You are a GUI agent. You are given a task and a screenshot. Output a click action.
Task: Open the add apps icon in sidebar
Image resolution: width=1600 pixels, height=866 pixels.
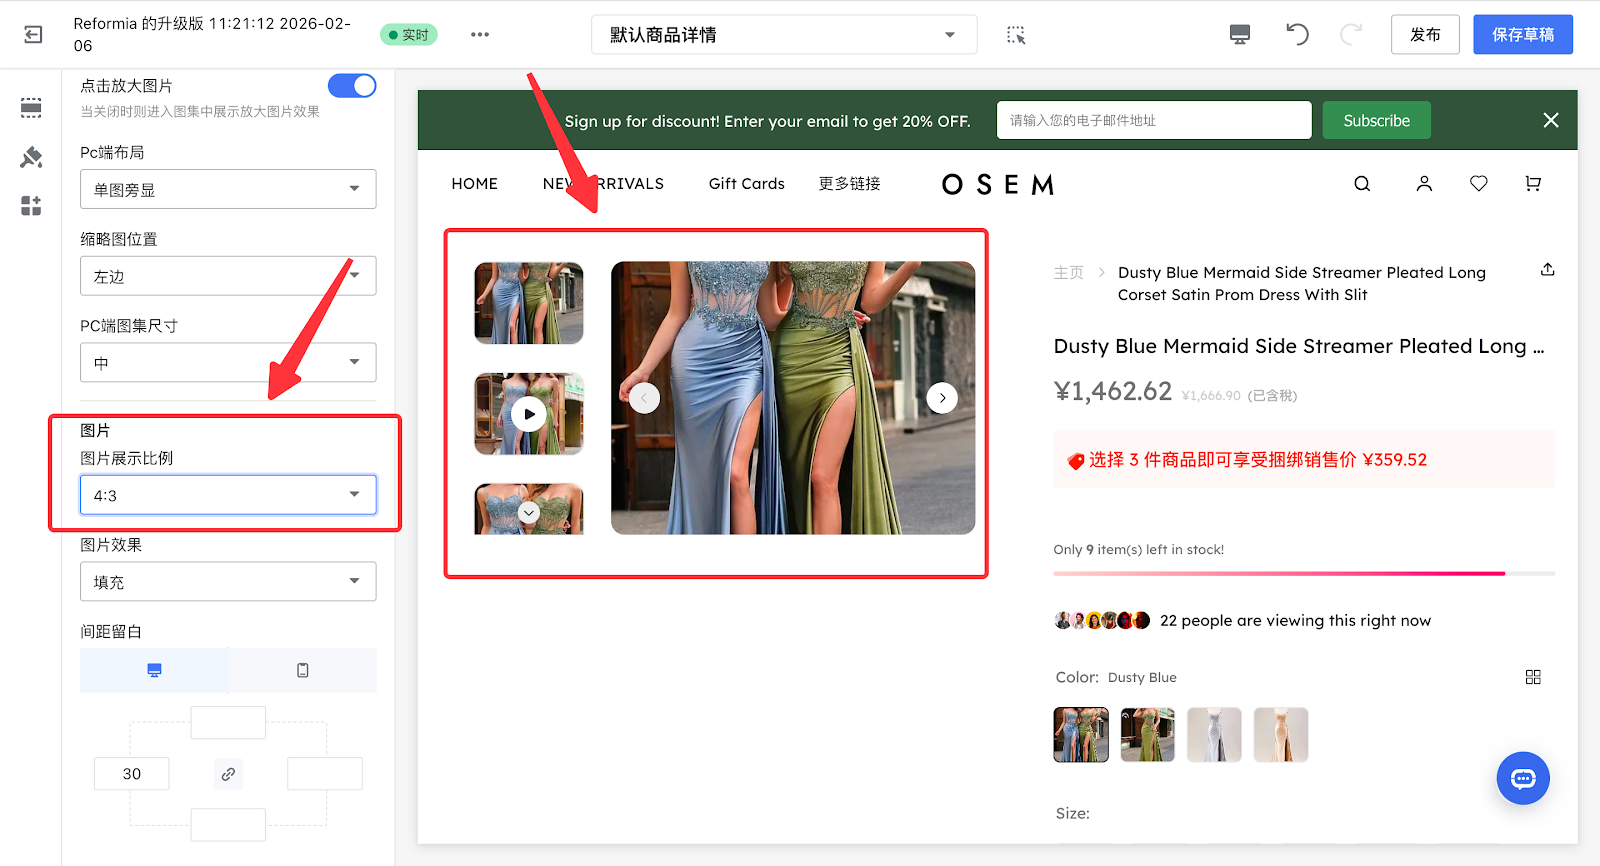(31, 206)
